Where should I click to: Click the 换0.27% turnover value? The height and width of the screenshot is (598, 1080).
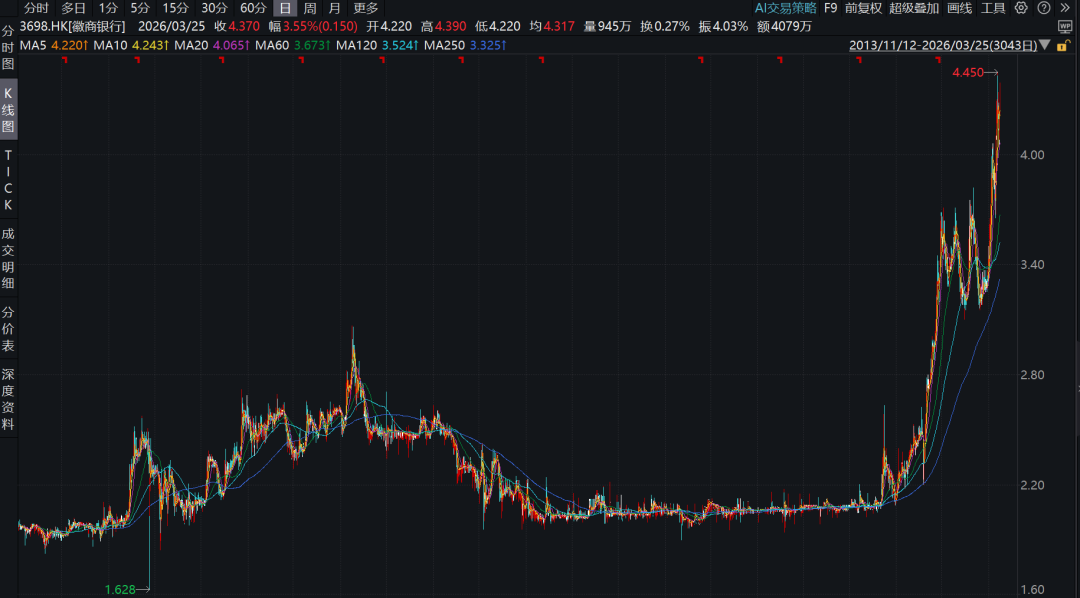click(665, 26)
